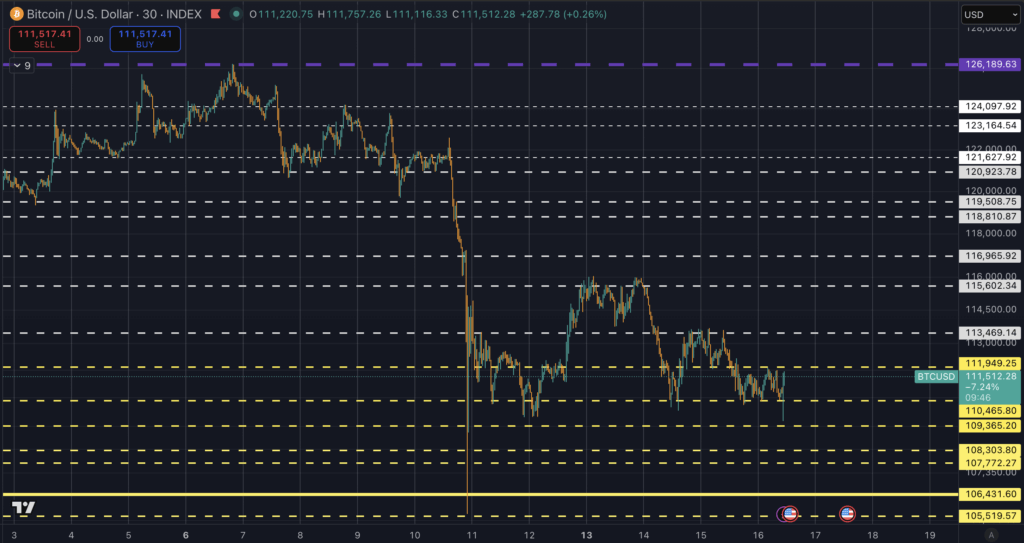Open the TradingView logo link
The height and width of the screenshot is (543, 1024).
tap(24, 508)
